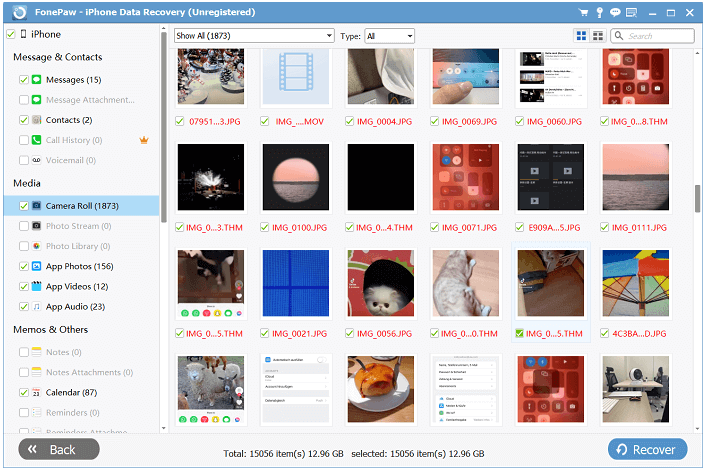Select App Photos (156) category

79,266
